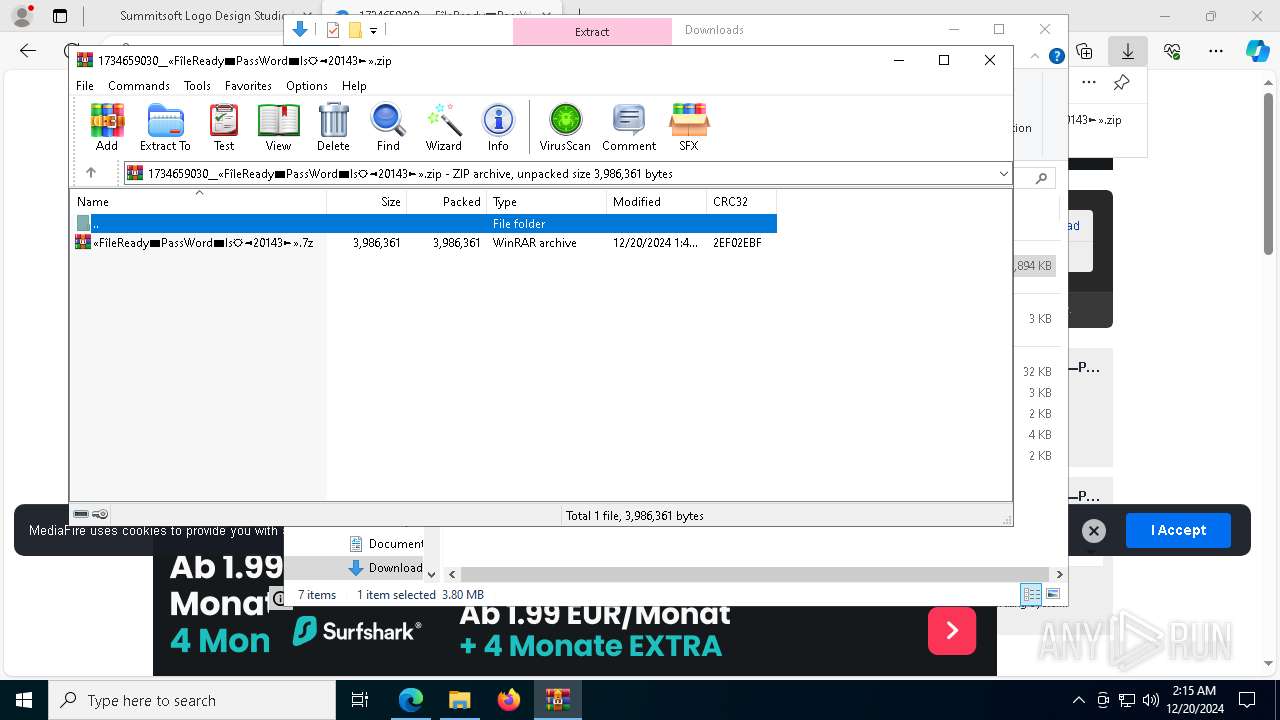
Task: Sort by Modified column header
Action: point(657,201)
